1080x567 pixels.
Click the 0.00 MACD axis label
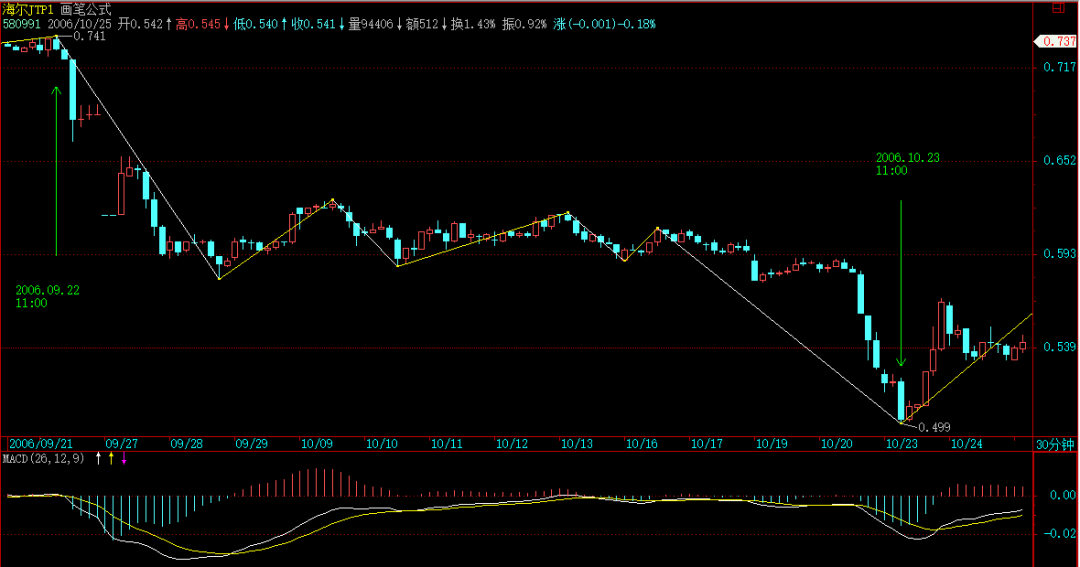point(1063,495)
